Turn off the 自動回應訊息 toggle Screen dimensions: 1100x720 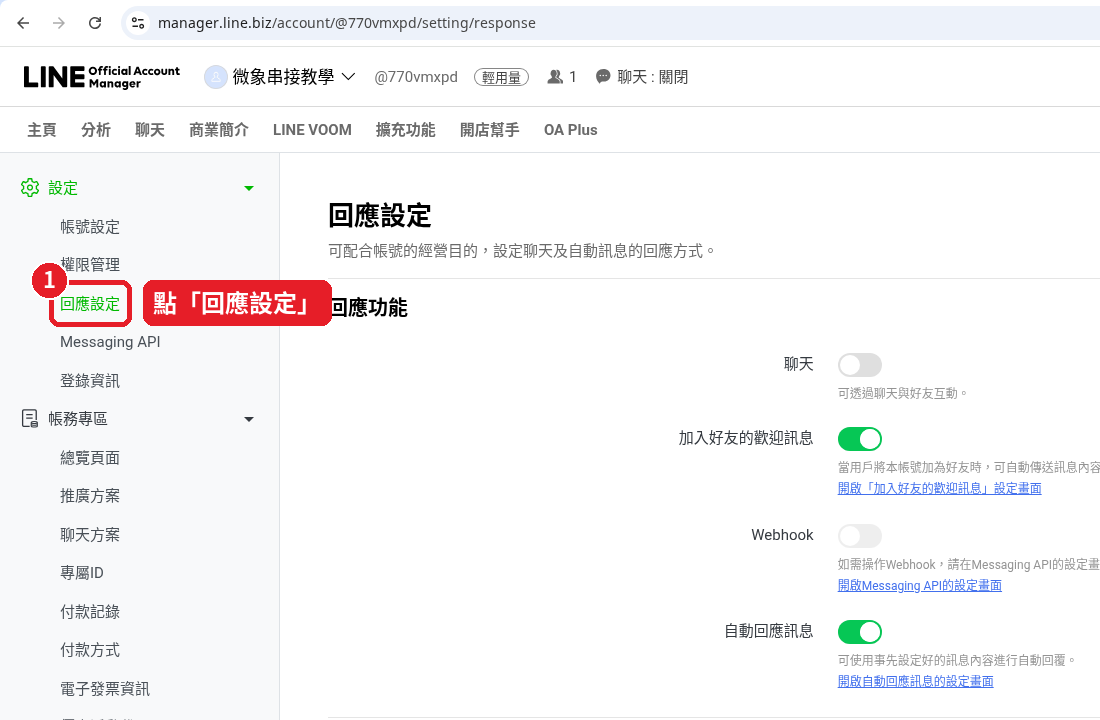tap(859, 632)
